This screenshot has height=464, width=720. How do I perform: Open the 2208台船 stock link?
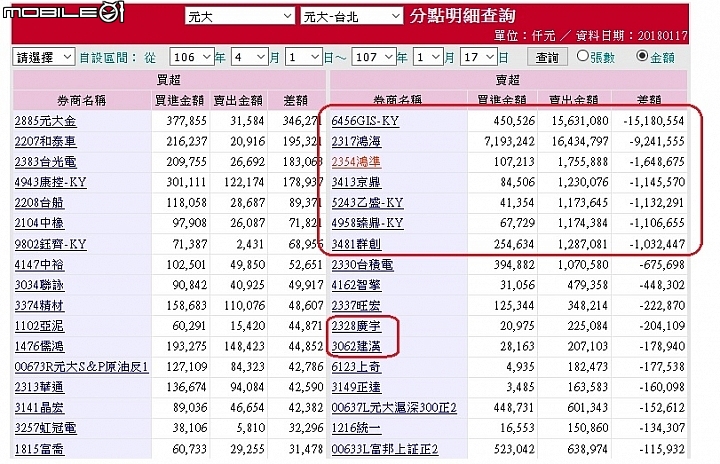(39, 203)
